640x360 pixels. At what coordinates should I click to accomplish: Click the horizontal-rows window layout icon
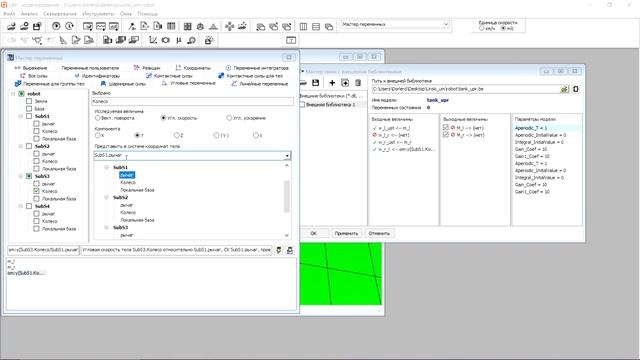pos(316,27)
